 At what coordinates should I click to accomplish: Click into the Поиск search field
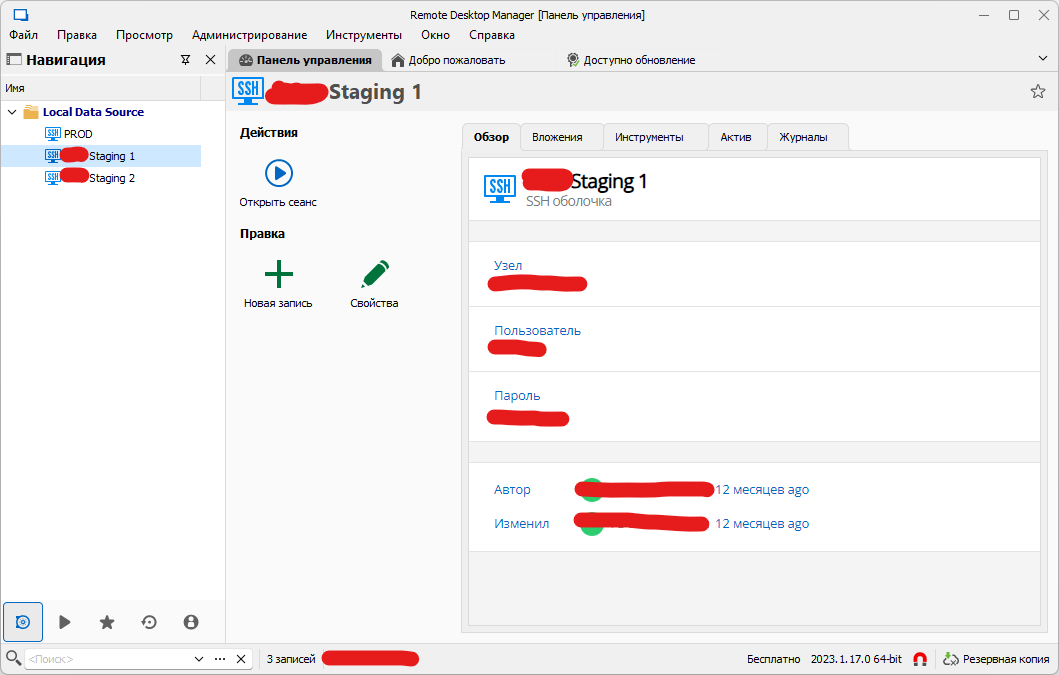point(105,659)
